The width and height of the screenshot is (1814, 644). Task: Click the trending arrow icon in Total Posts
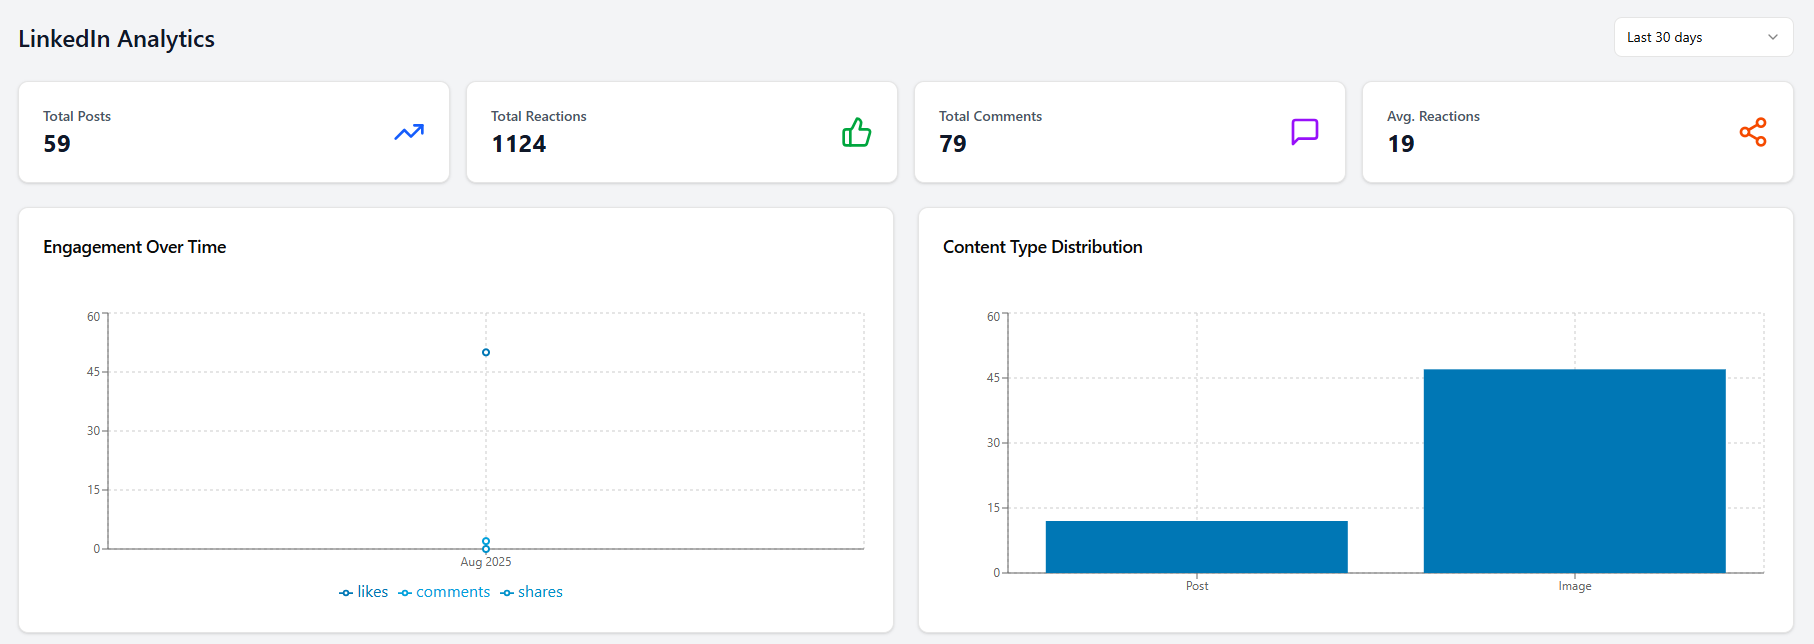408,132
